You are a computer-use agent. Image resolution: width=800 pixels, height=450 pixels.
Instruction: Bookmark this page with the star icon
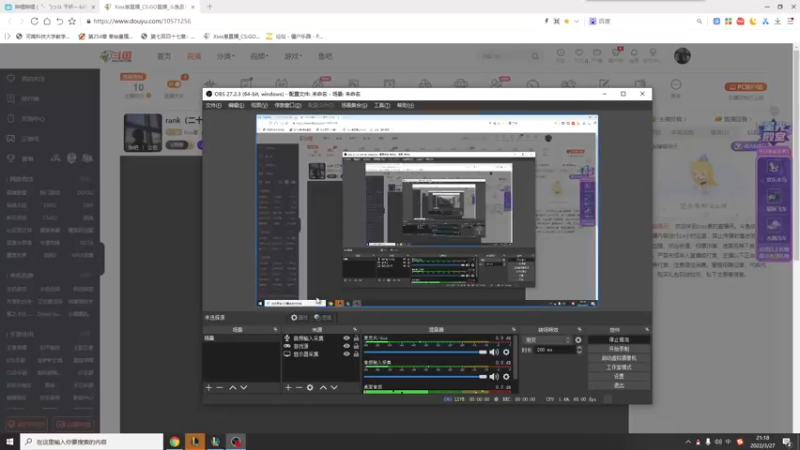point(72,21)
